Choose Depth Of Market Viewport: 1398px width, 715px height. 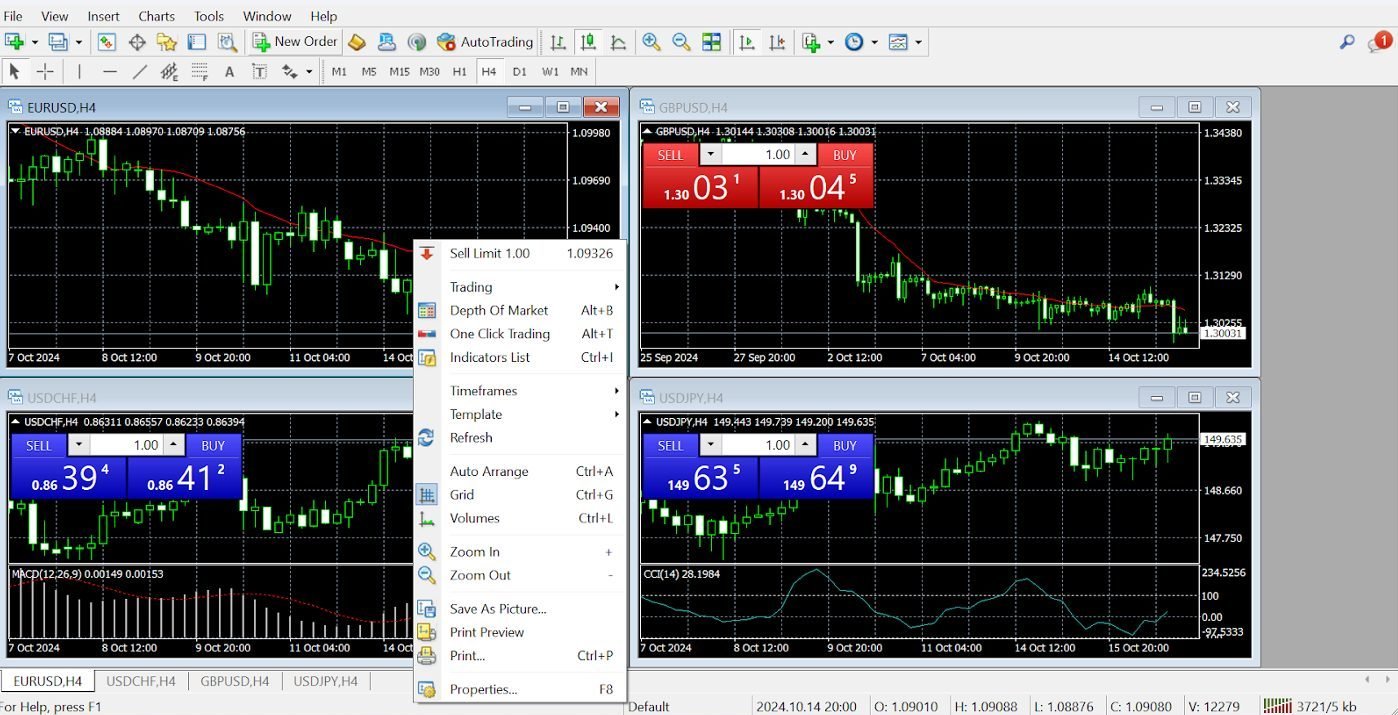[520, 310]
